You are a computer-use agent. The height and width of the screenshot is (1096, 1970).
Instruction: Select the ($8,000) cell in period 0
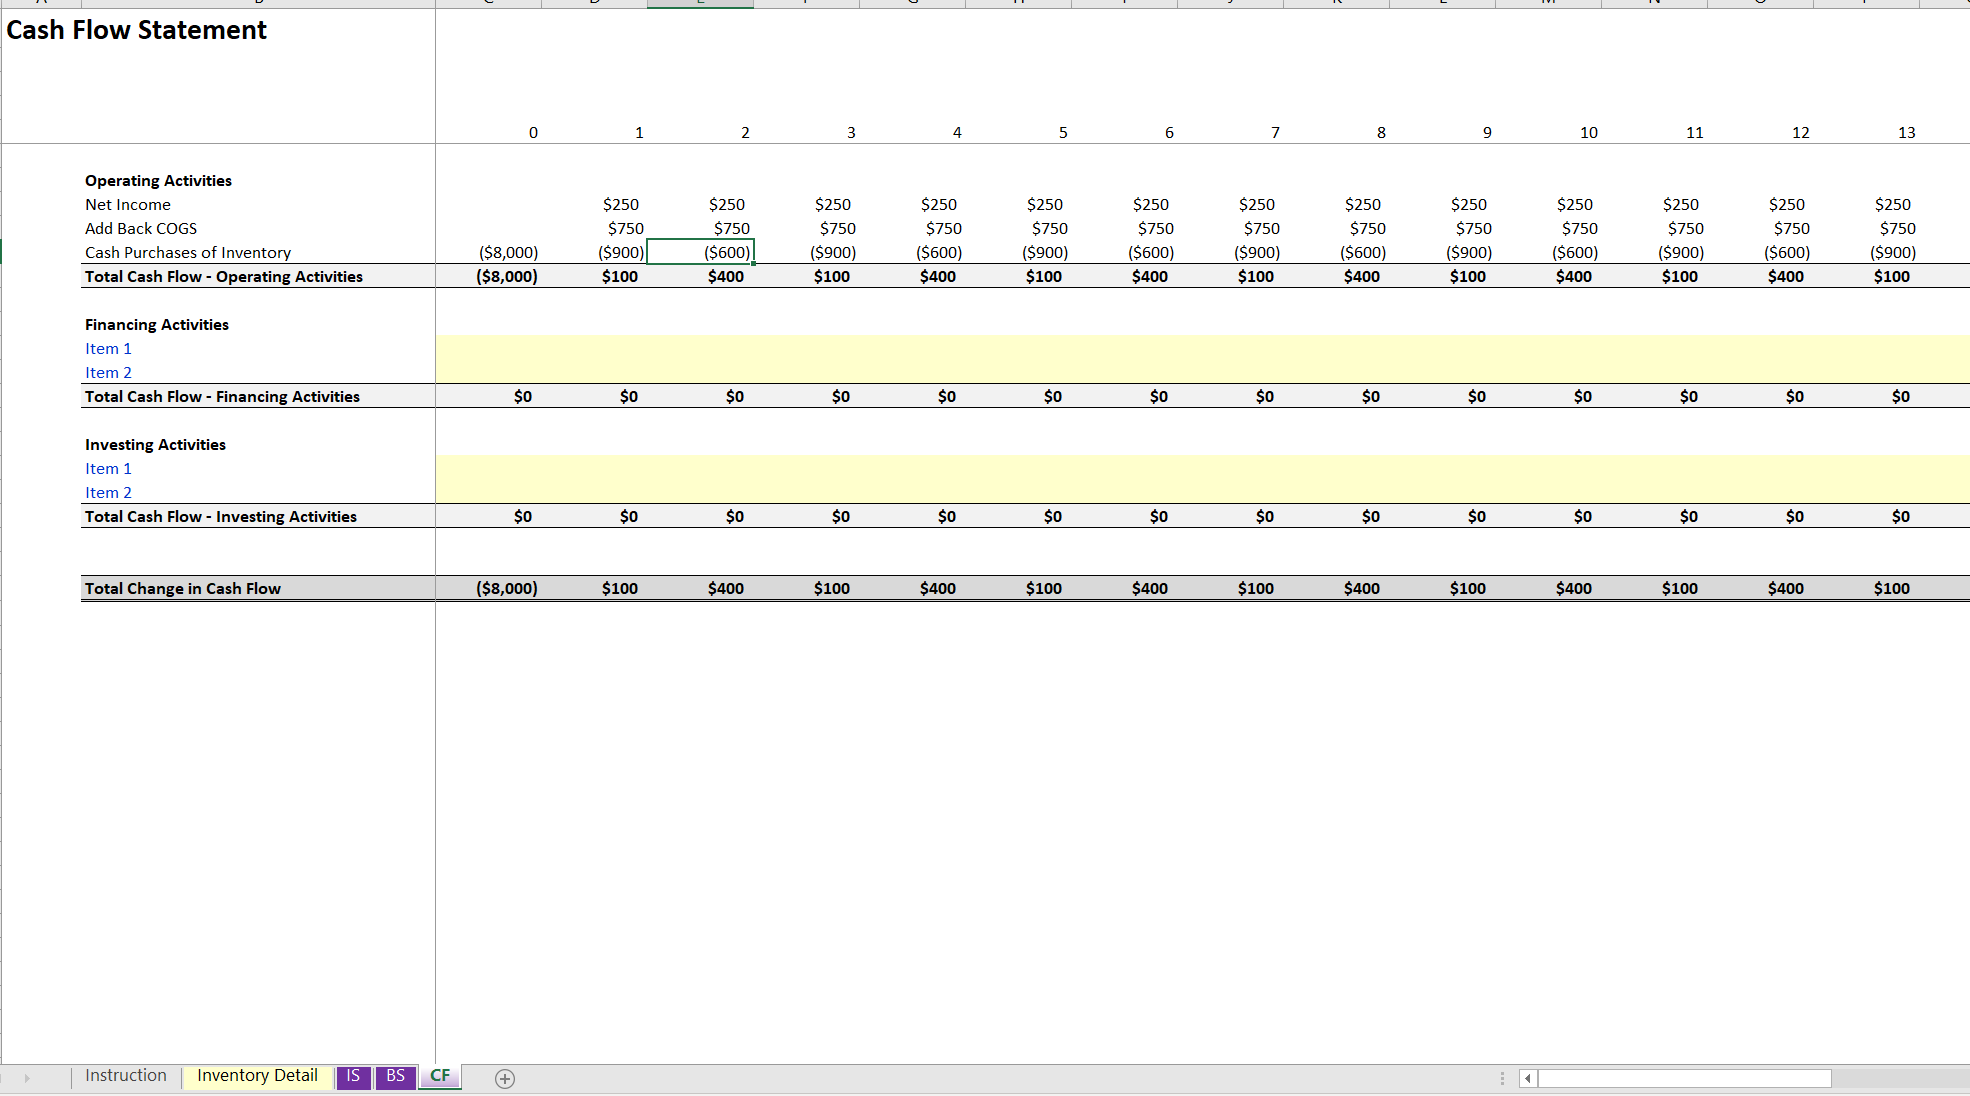(507, 252)
